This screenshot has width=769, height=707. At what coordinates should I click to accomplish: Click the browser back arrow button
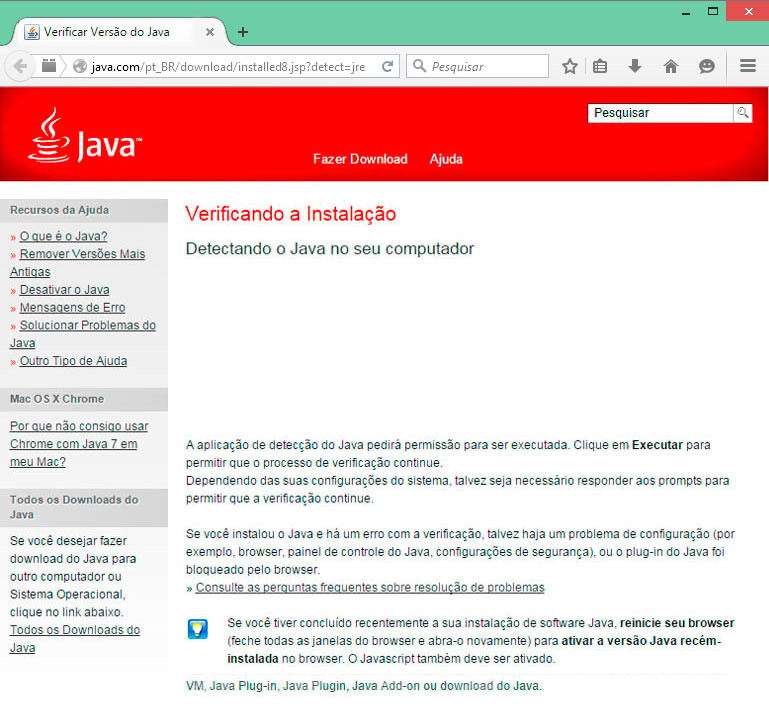pyautogui.click(x=20, y=66)
